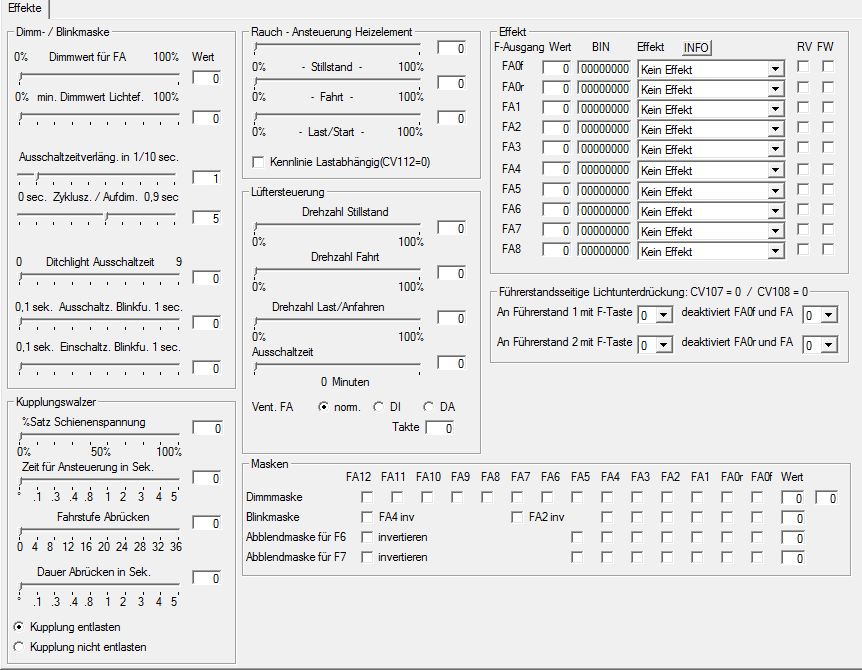This screenshot has width=862, height=670.
Task: Click the Rauch Fahrt slider
Action: [x=337, y=82]
